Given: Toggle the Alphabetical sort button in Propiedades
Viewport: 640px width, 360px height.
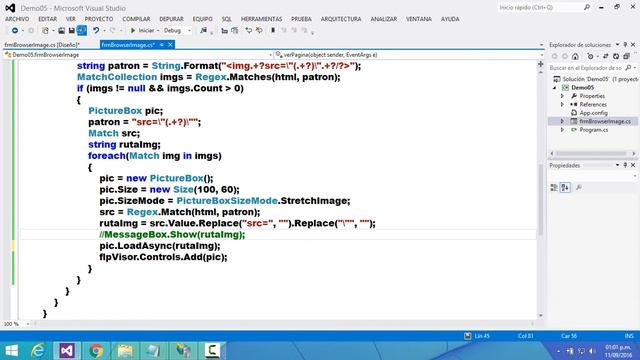Looking at the screenshot, I should tap(565, 187).
